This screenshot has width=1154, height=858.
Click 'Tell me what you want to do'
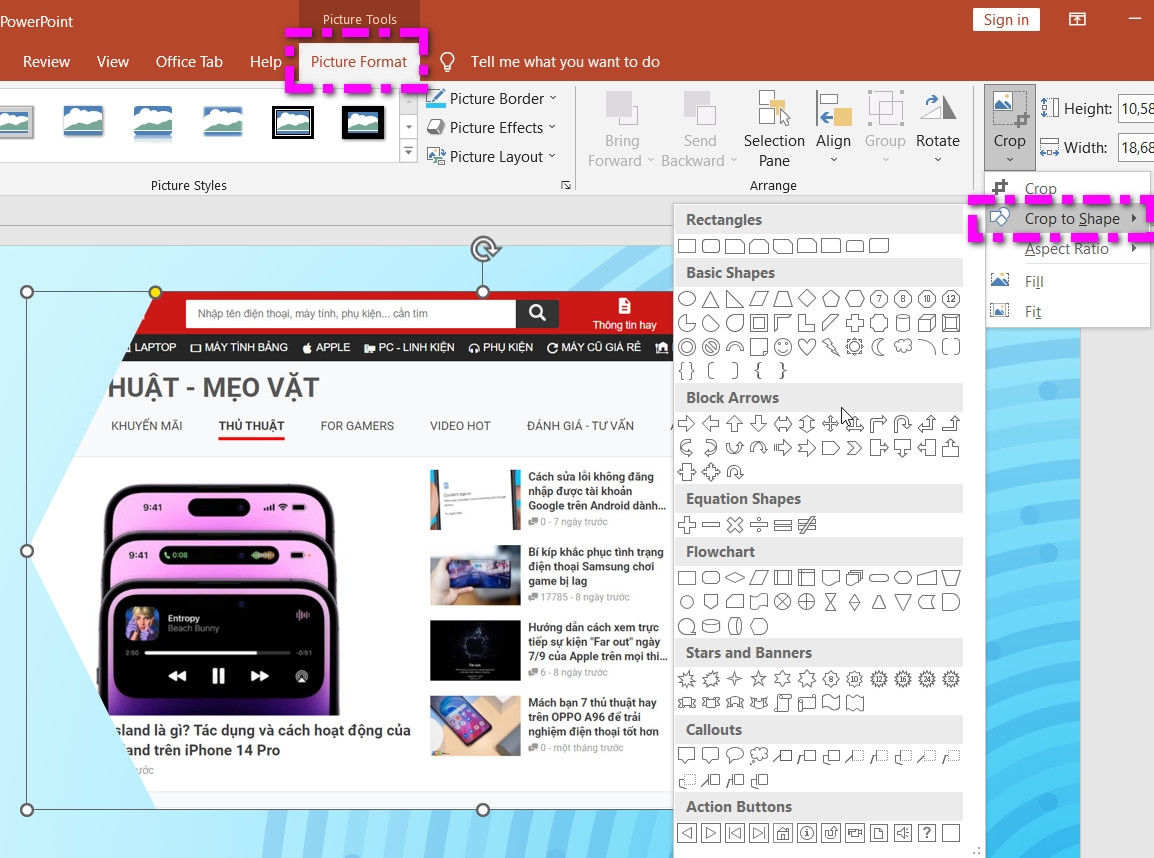point(565,61)
